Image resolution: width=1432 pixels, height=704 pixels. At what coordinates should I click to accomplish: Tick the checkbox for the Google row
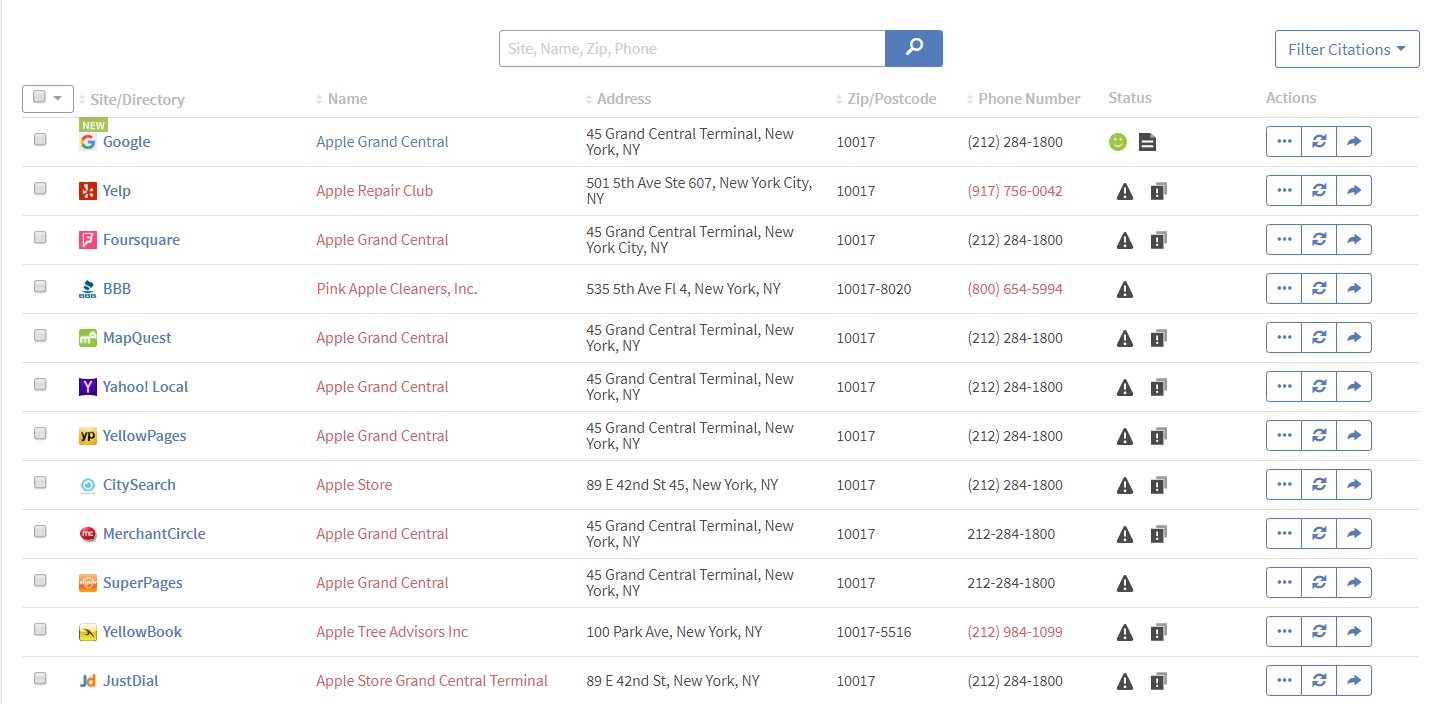click(x=40, y=140)
